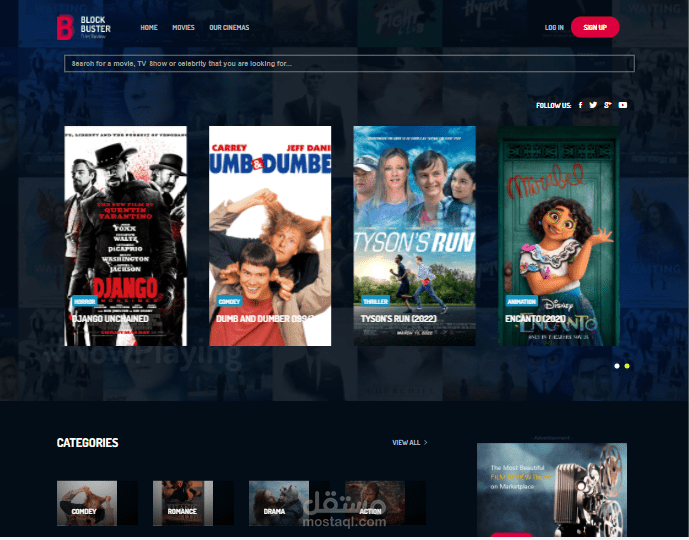Open the YouTube follow icon
This screenshot has height=540, width=689.
(623, 105)
